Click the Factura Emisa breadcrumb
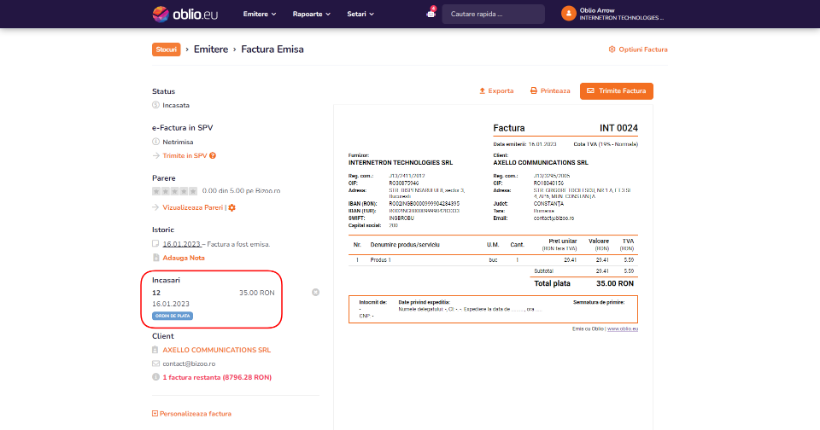This screenshot has width=820, height=430. click(272, 49)
